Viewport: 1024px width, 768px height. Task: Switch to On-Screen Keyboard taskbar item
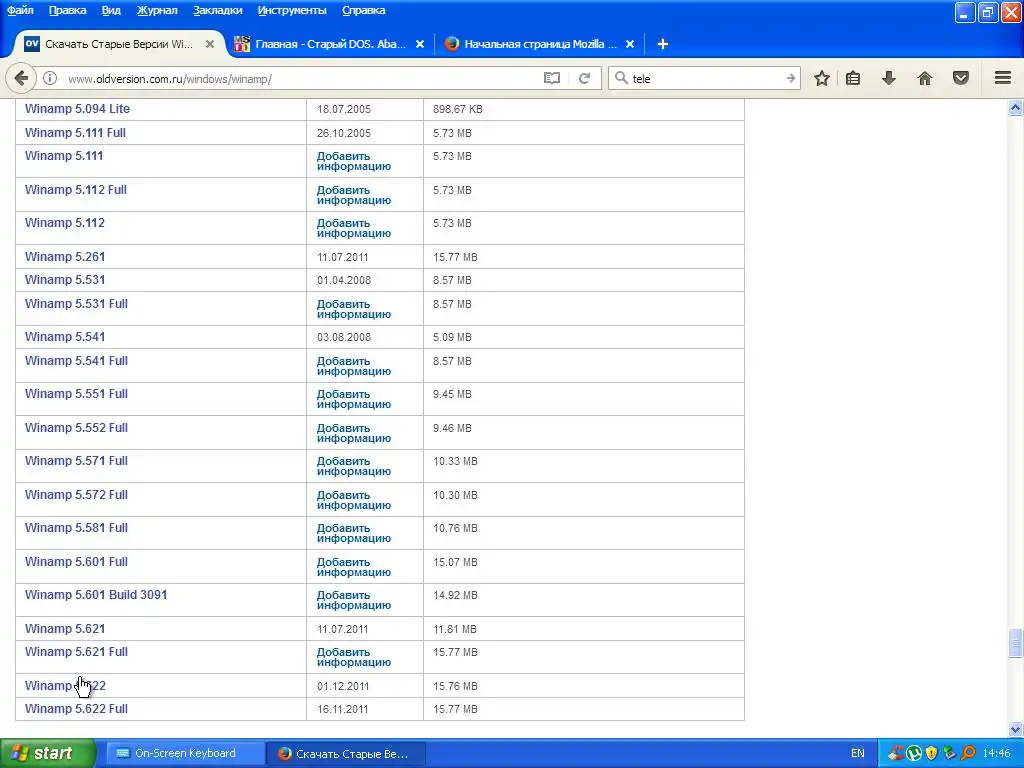click(x=185, y=753)
